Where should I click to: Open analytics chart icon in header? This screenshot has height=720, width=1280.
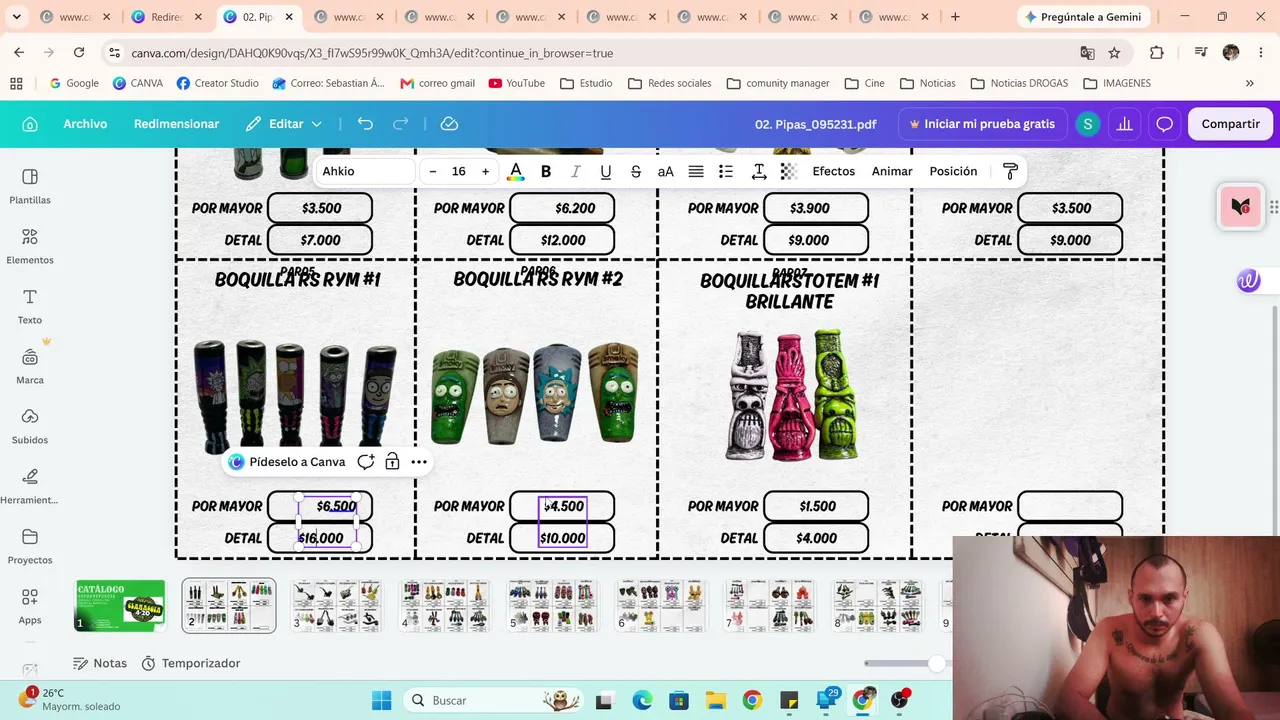[x=1125, y=124]
